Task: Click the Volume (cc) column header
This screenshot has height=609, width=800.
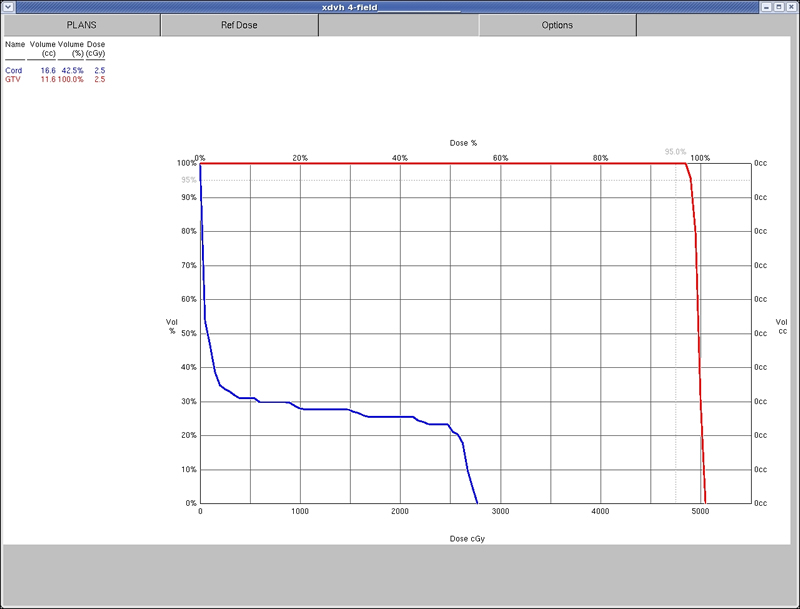Action: [43, 49]
